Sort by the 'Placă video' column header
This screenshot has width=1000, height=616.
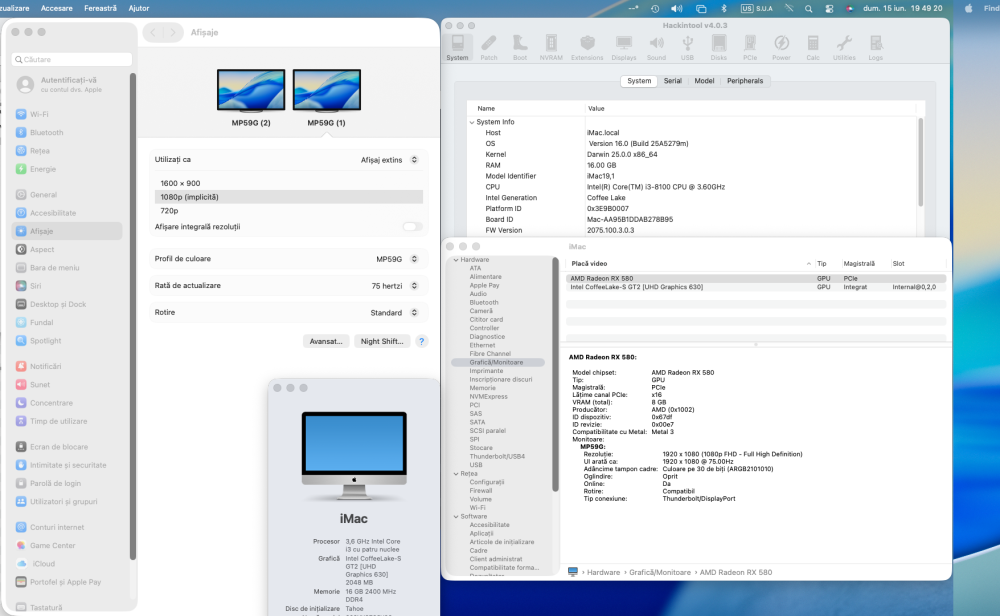689,263
